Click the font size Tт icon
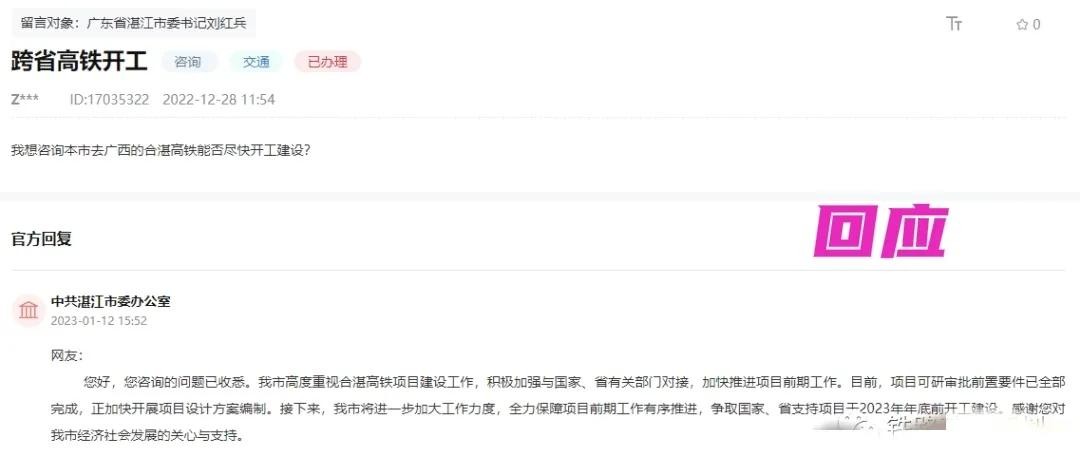The height and width of the screenshot is (476, 1080). click(x=954, y=24)
